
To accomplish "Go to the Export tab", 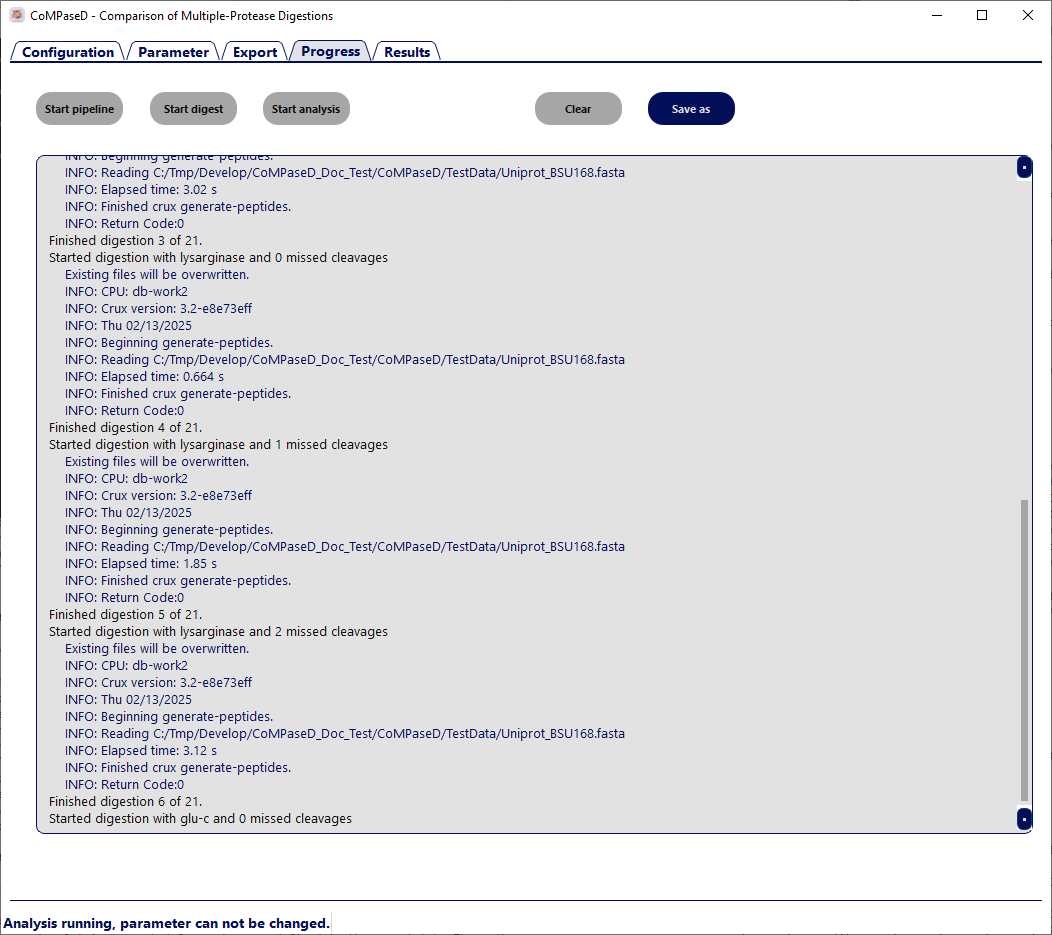I will [x=255, y=52].
